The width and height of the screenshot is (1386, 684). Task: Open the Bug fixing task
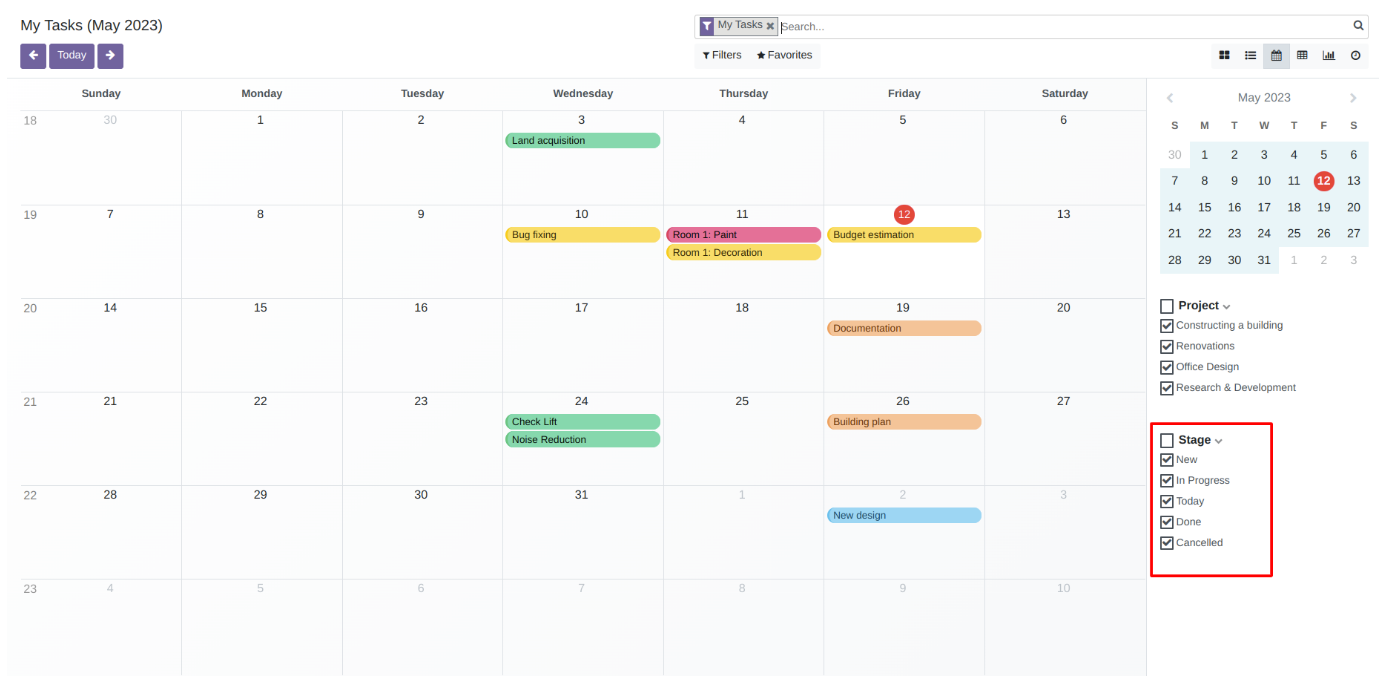(x=583, y=235)
